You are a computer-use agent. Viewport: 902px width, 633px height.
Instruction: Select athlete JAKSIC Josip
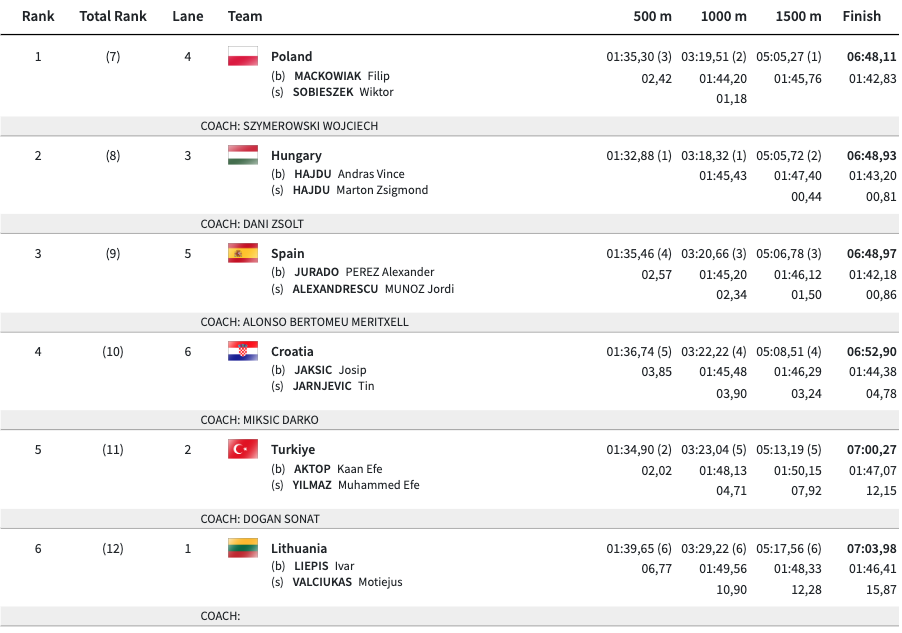click(331, 370)
